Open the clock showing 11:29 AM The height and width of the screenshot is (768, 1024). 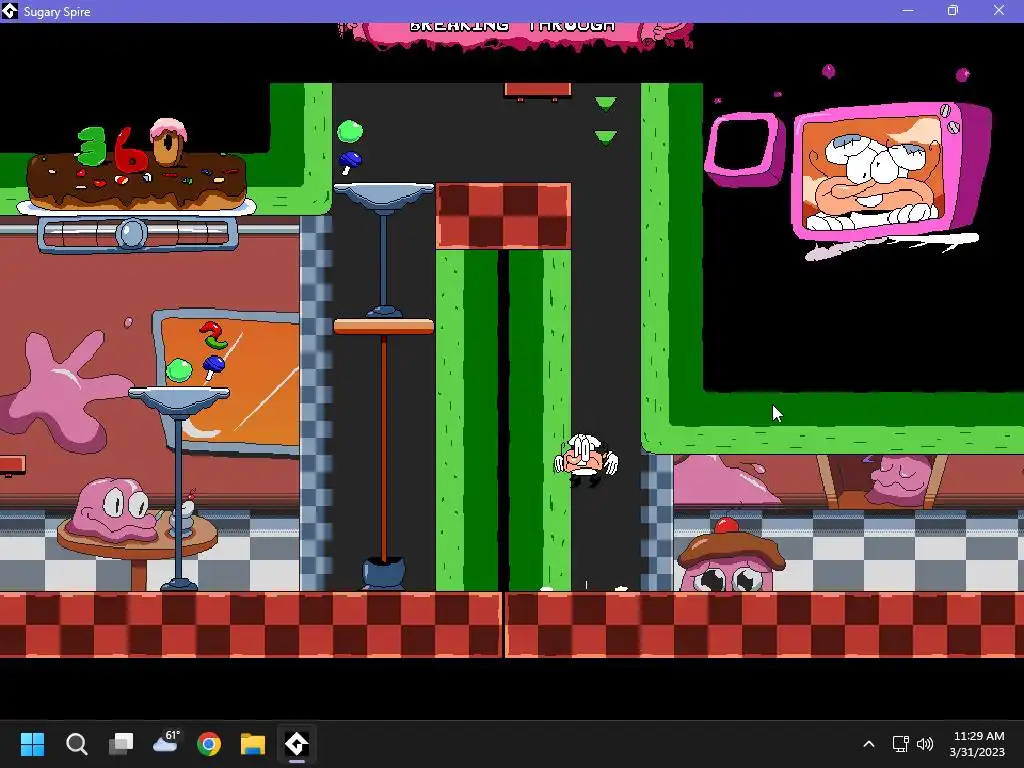(x=976, y=744)
